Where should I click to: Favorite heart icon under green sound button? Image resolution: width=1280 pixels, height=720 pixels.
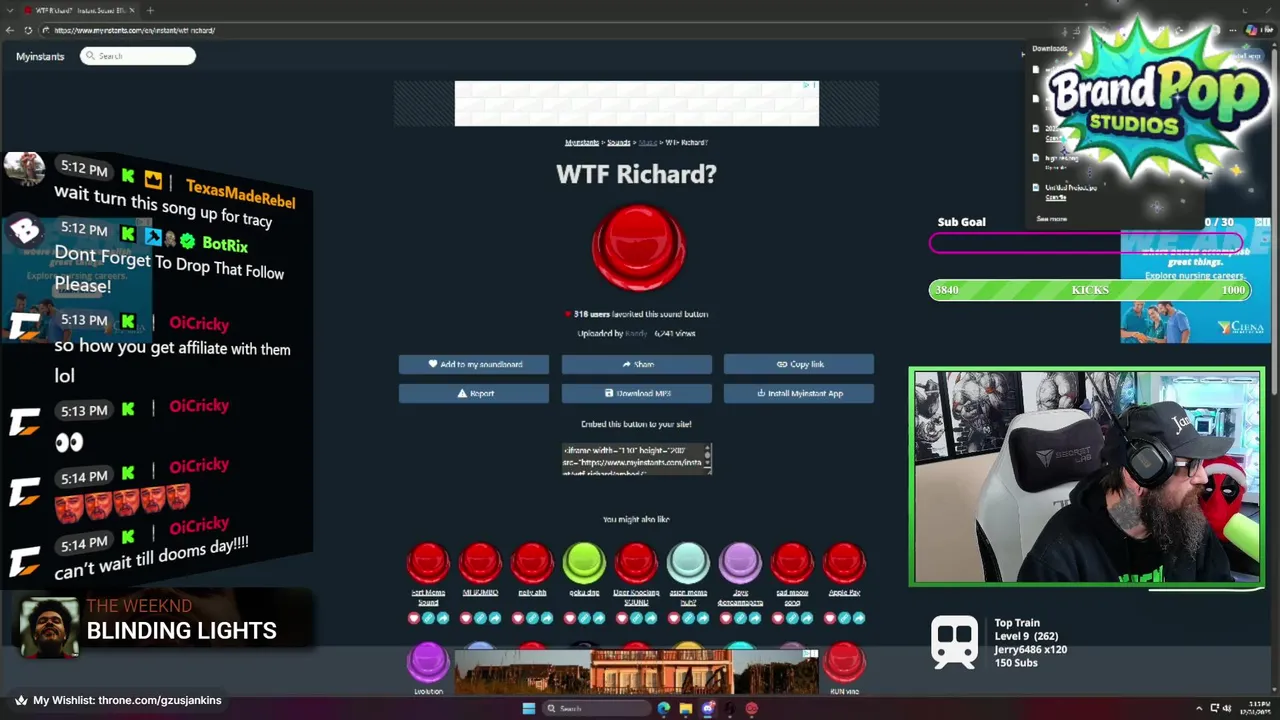570,618
